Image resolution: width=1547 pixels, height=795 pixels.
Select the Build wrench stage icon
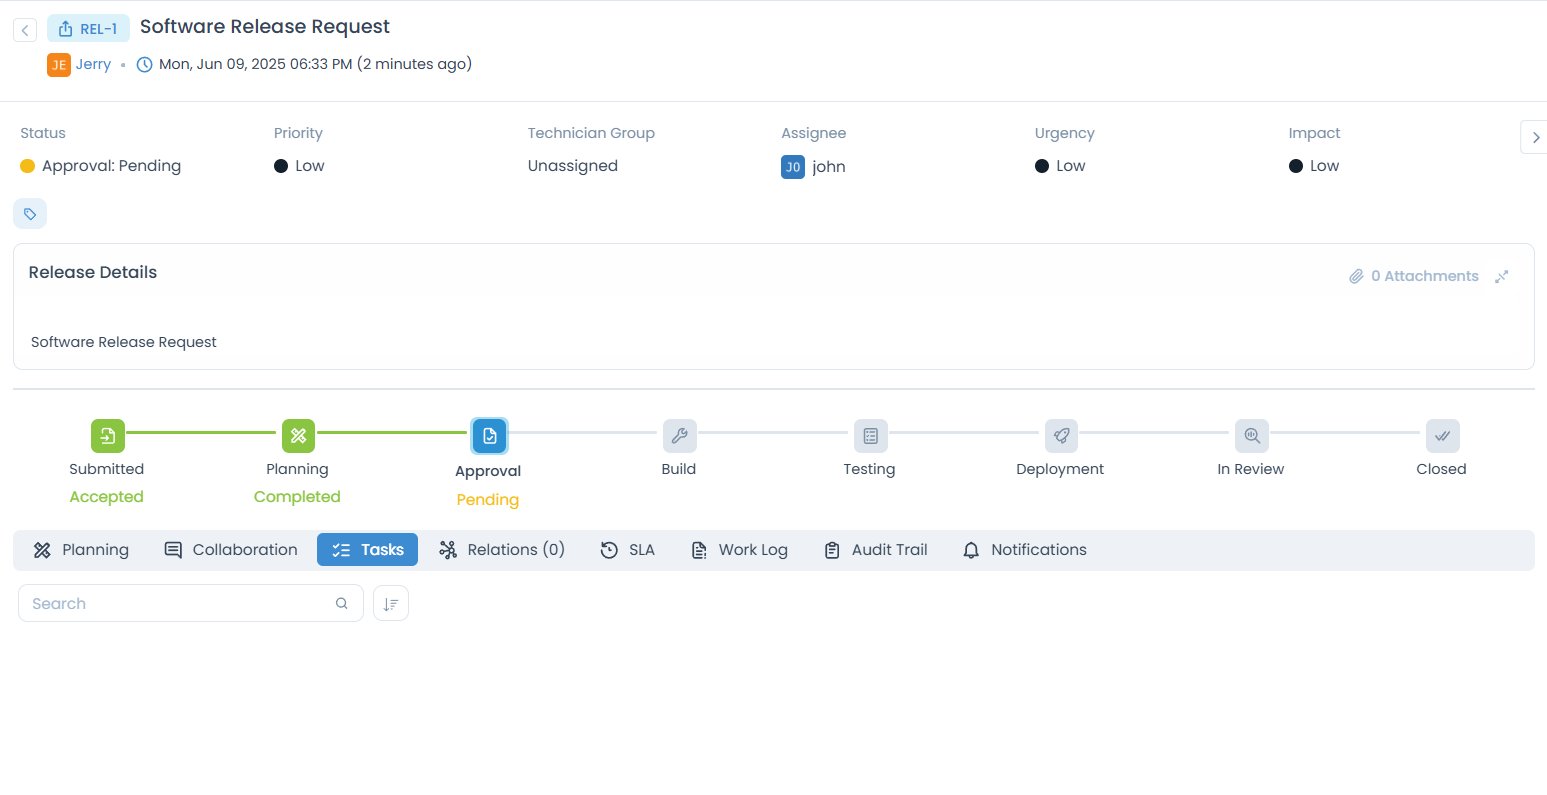[679, 435]
